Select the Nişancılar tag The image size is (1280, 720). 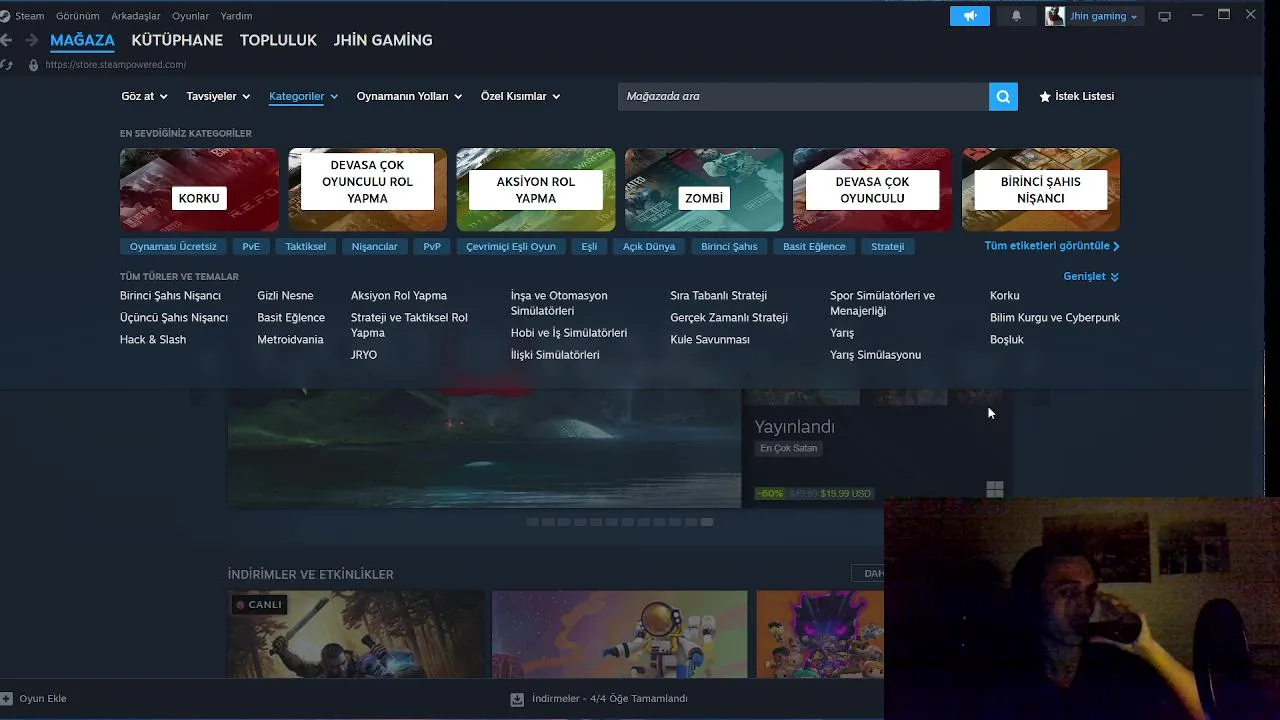[x=374, y=246]
